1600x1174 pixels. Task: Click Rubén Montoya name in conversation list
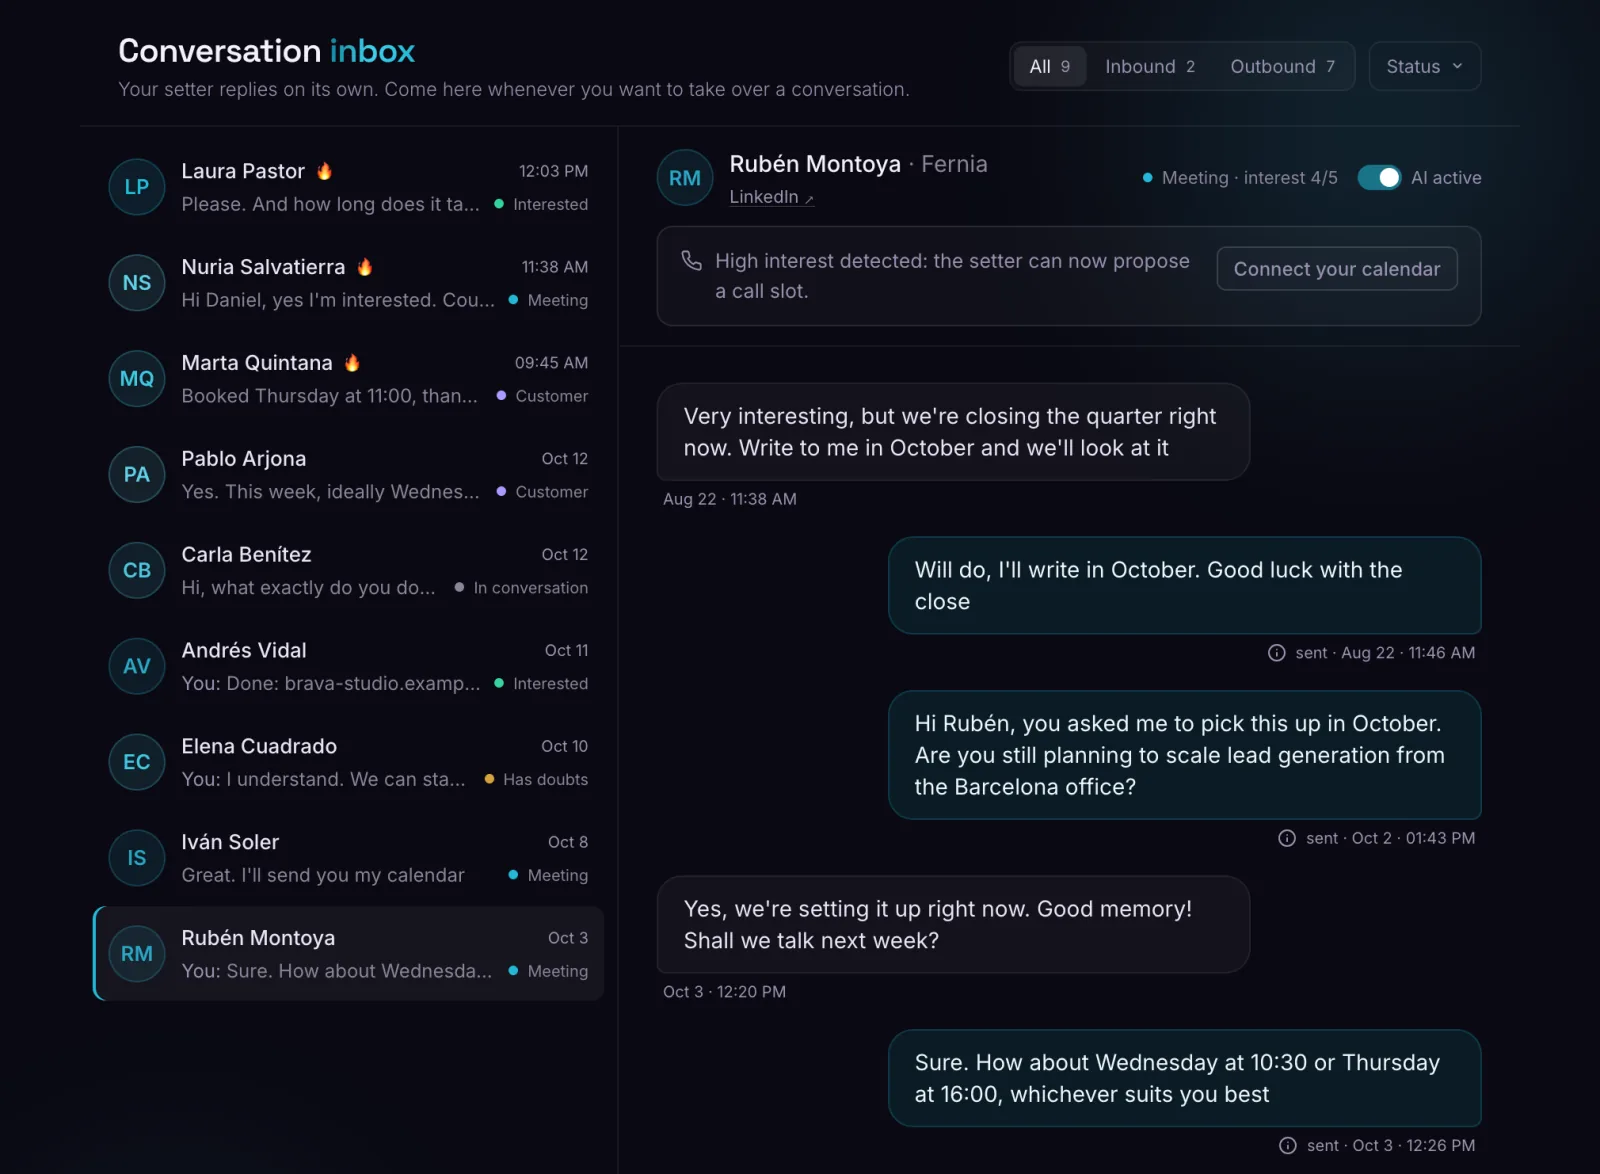point(258,938)
